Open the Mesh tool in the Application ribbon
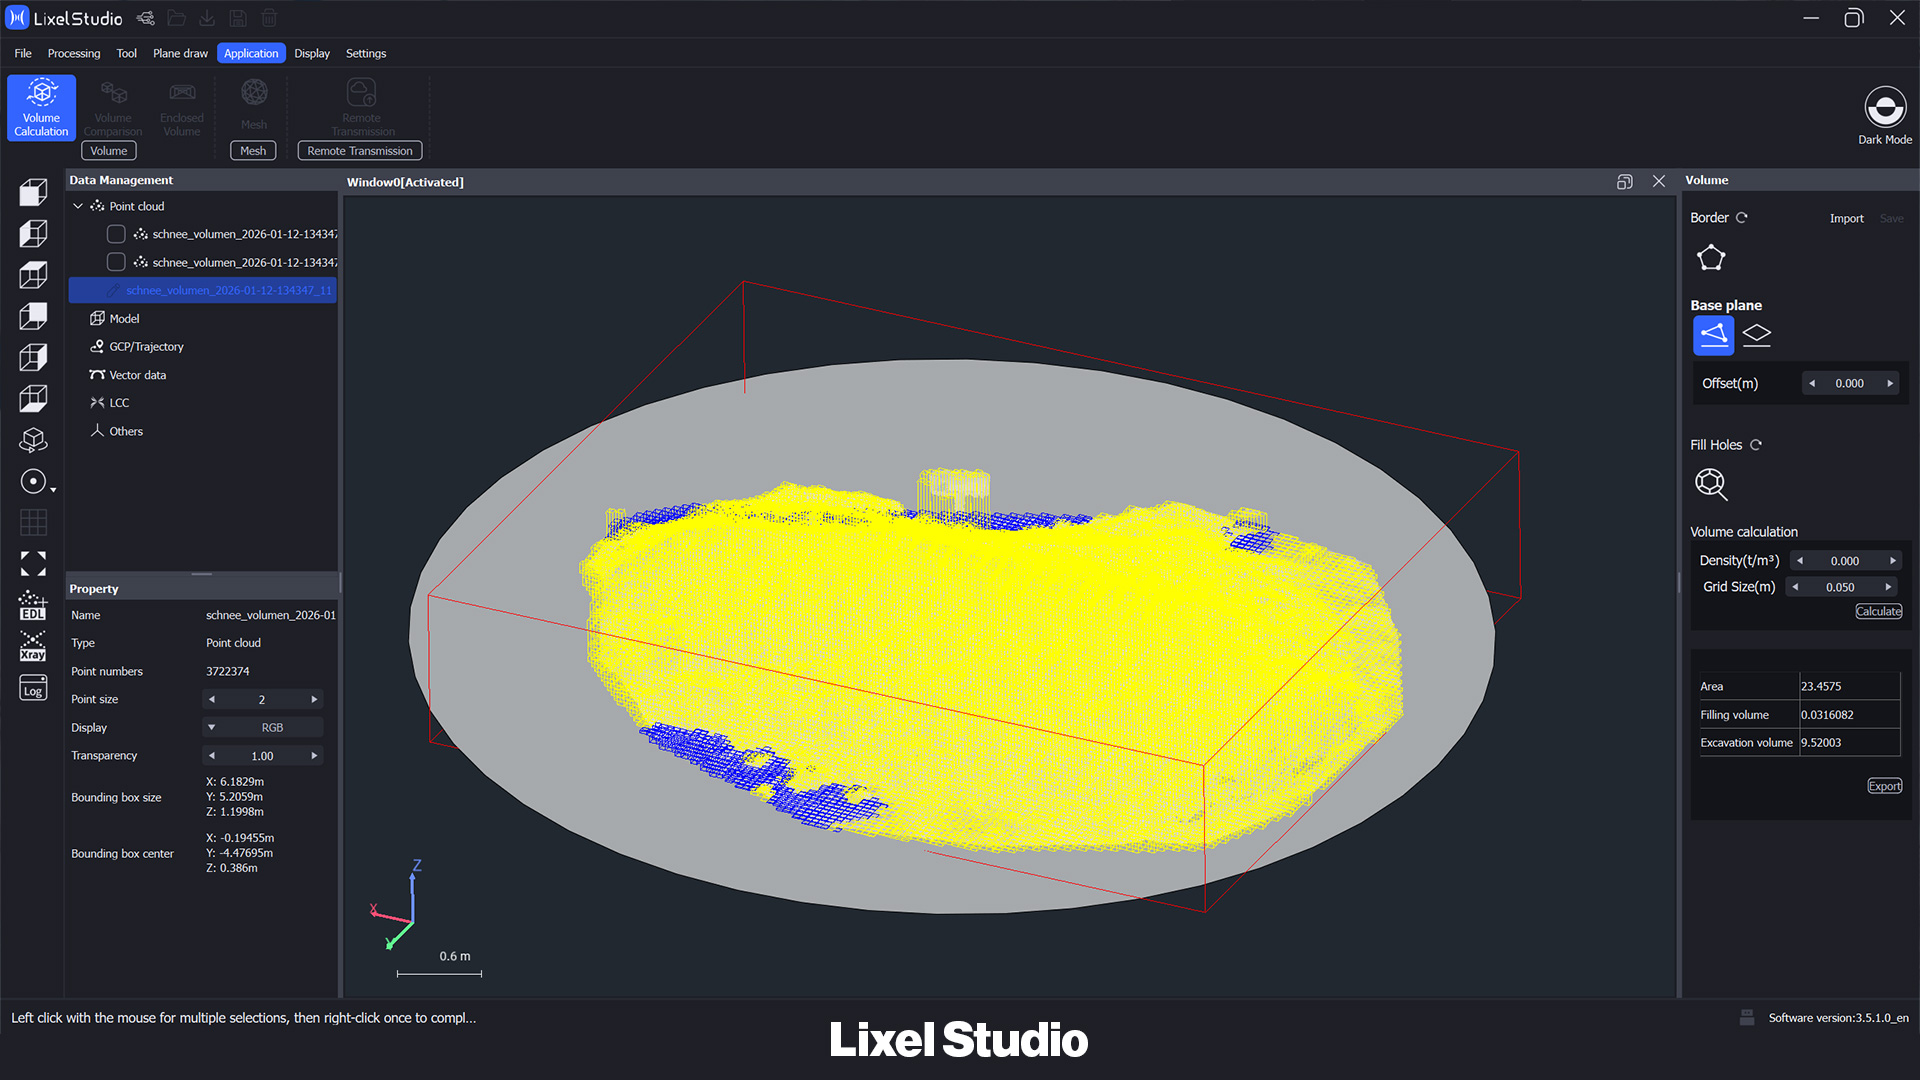This screenshot has width=1920, height=1080. pyautogui.click(x=253, y=105)
